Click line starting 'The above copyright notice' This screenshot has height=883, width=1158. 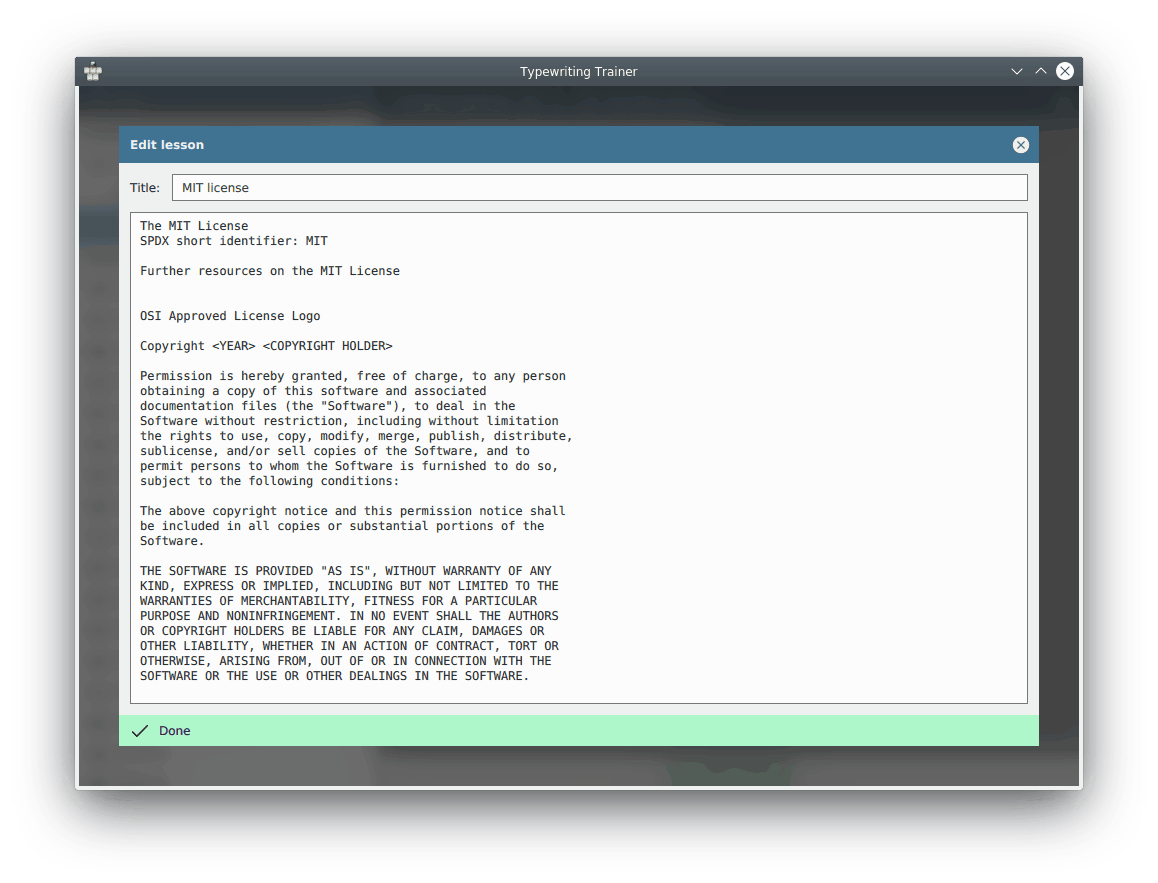pos(352,511)
